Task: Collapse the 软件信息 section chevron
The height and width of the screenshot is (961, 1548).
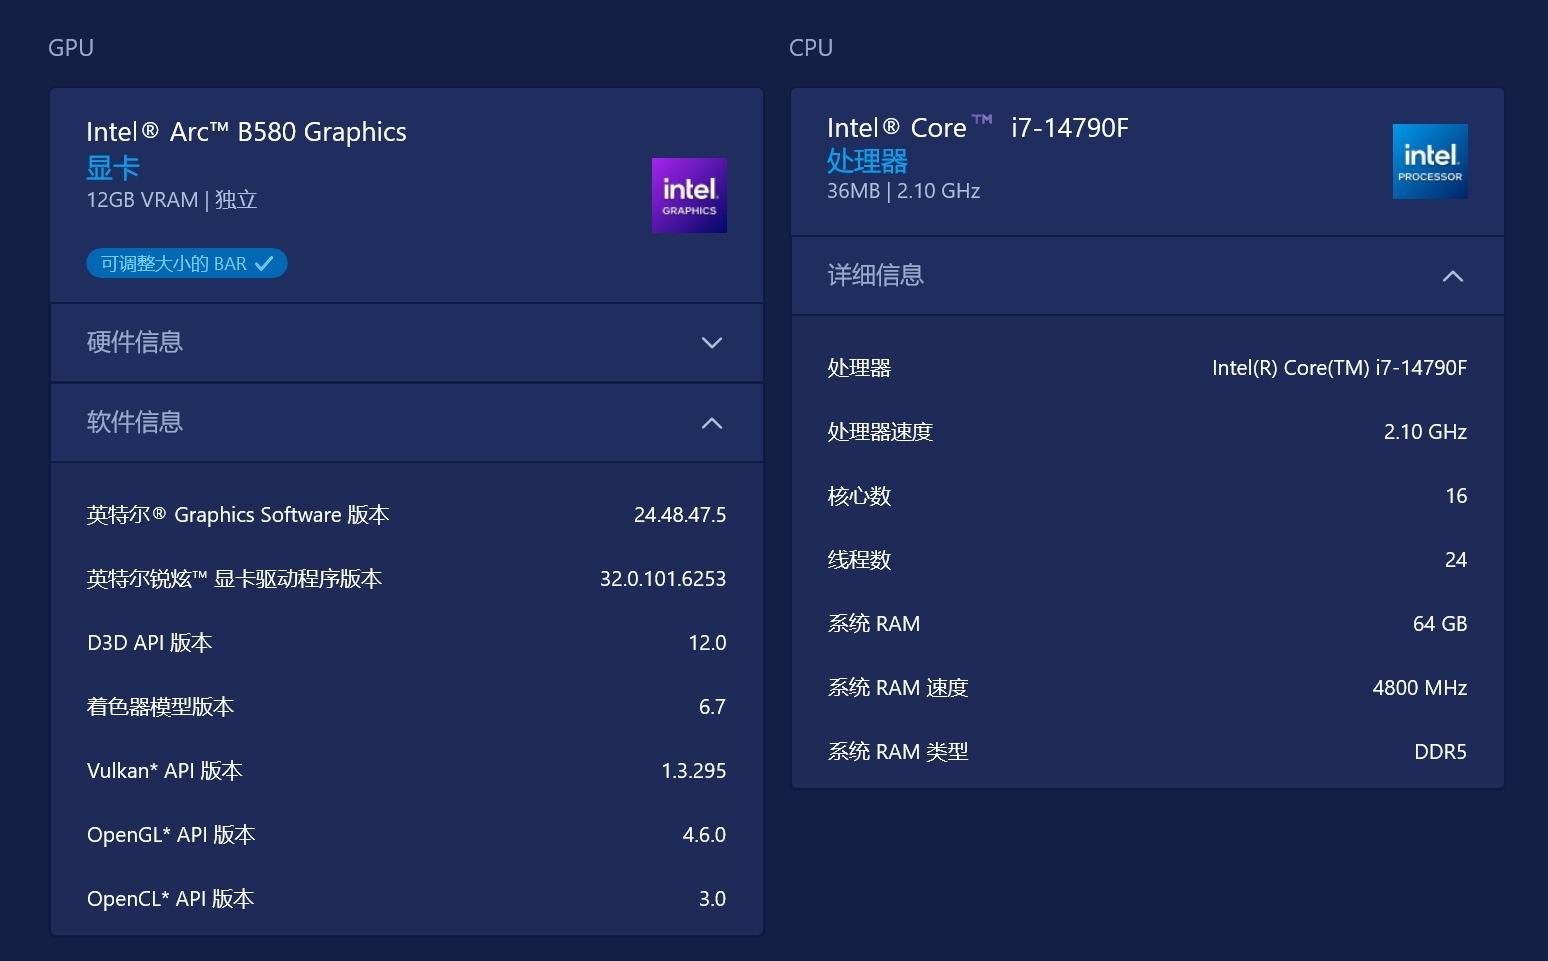Action: (x=712, y=423)
